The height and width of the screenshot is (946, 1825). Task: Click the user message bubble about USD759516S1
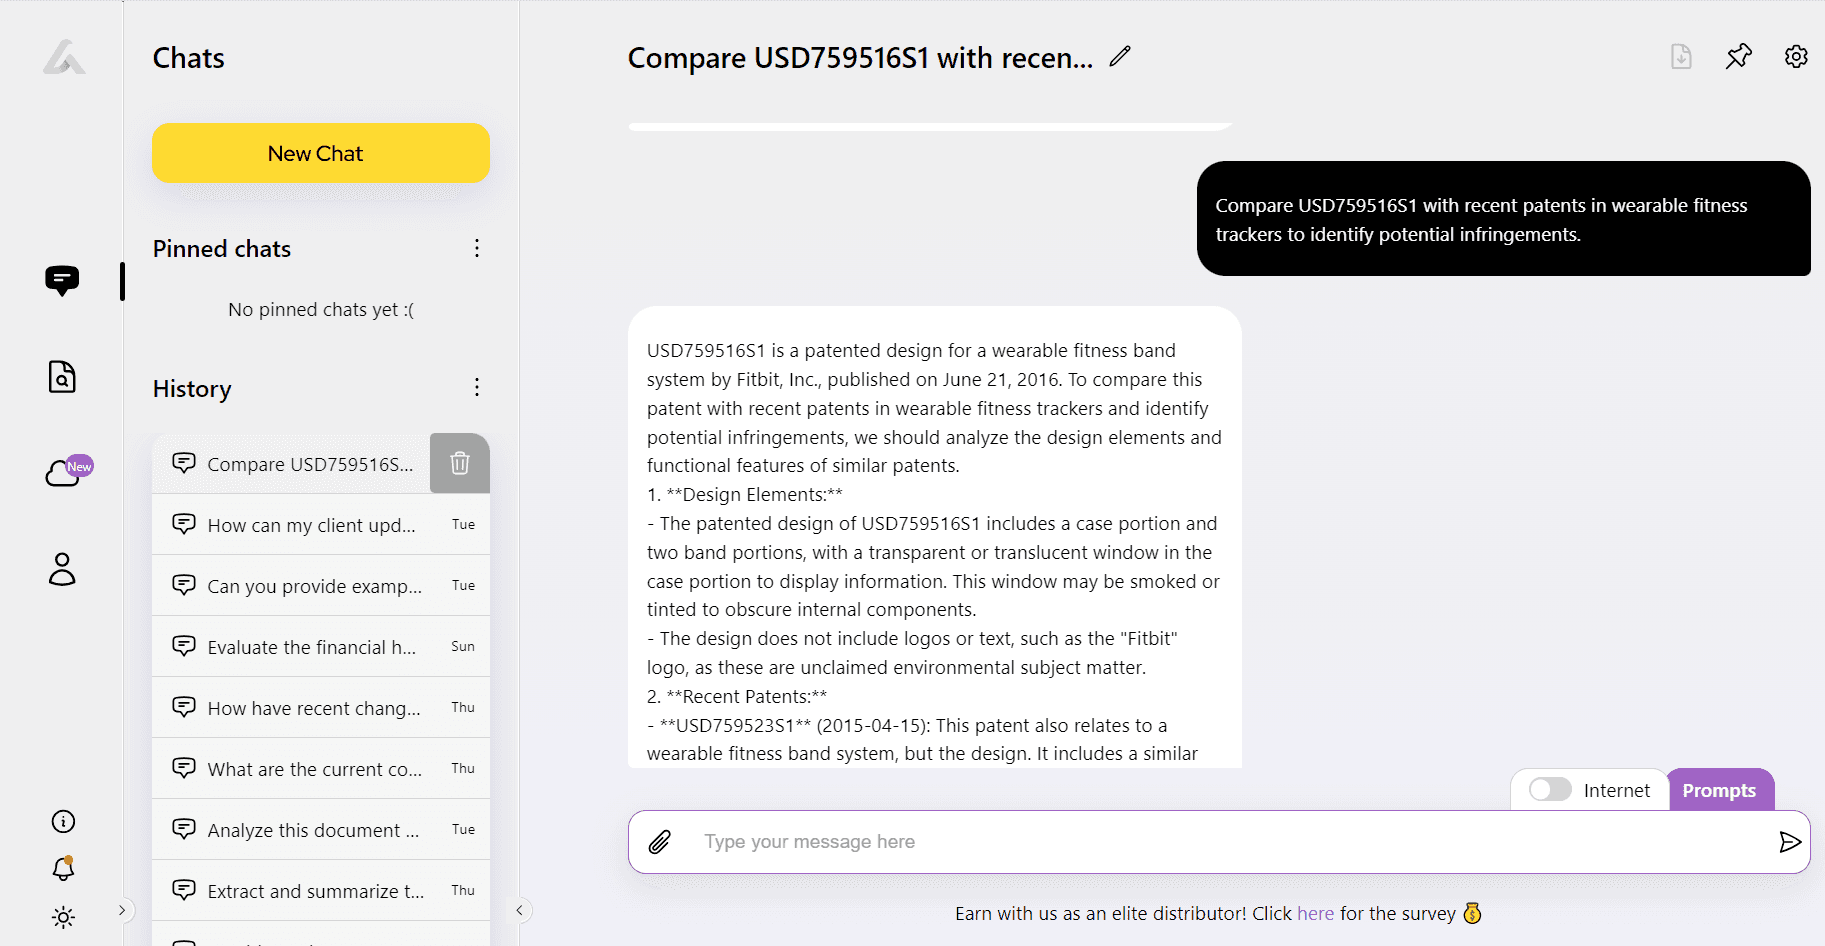pyautogui.click(x=1503, y=219)
